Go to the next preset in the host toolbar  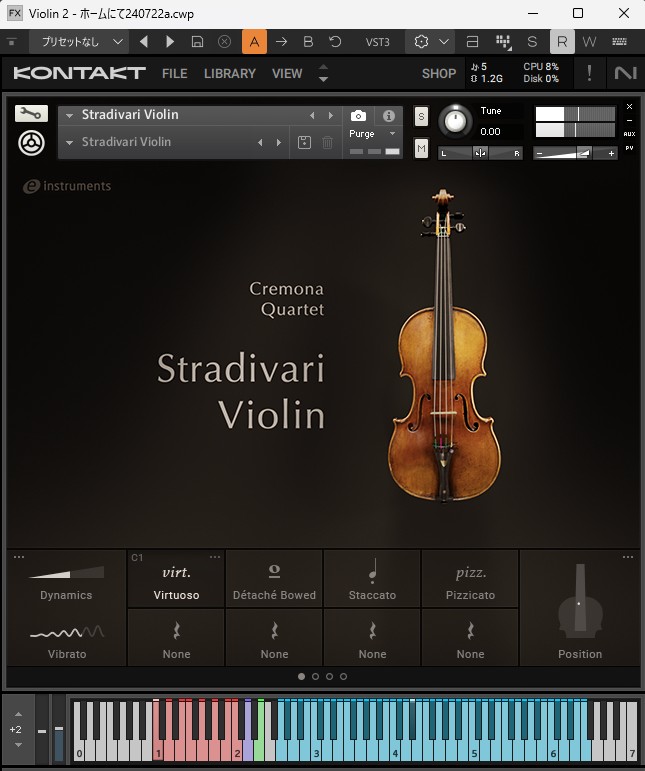coord(170,42)
